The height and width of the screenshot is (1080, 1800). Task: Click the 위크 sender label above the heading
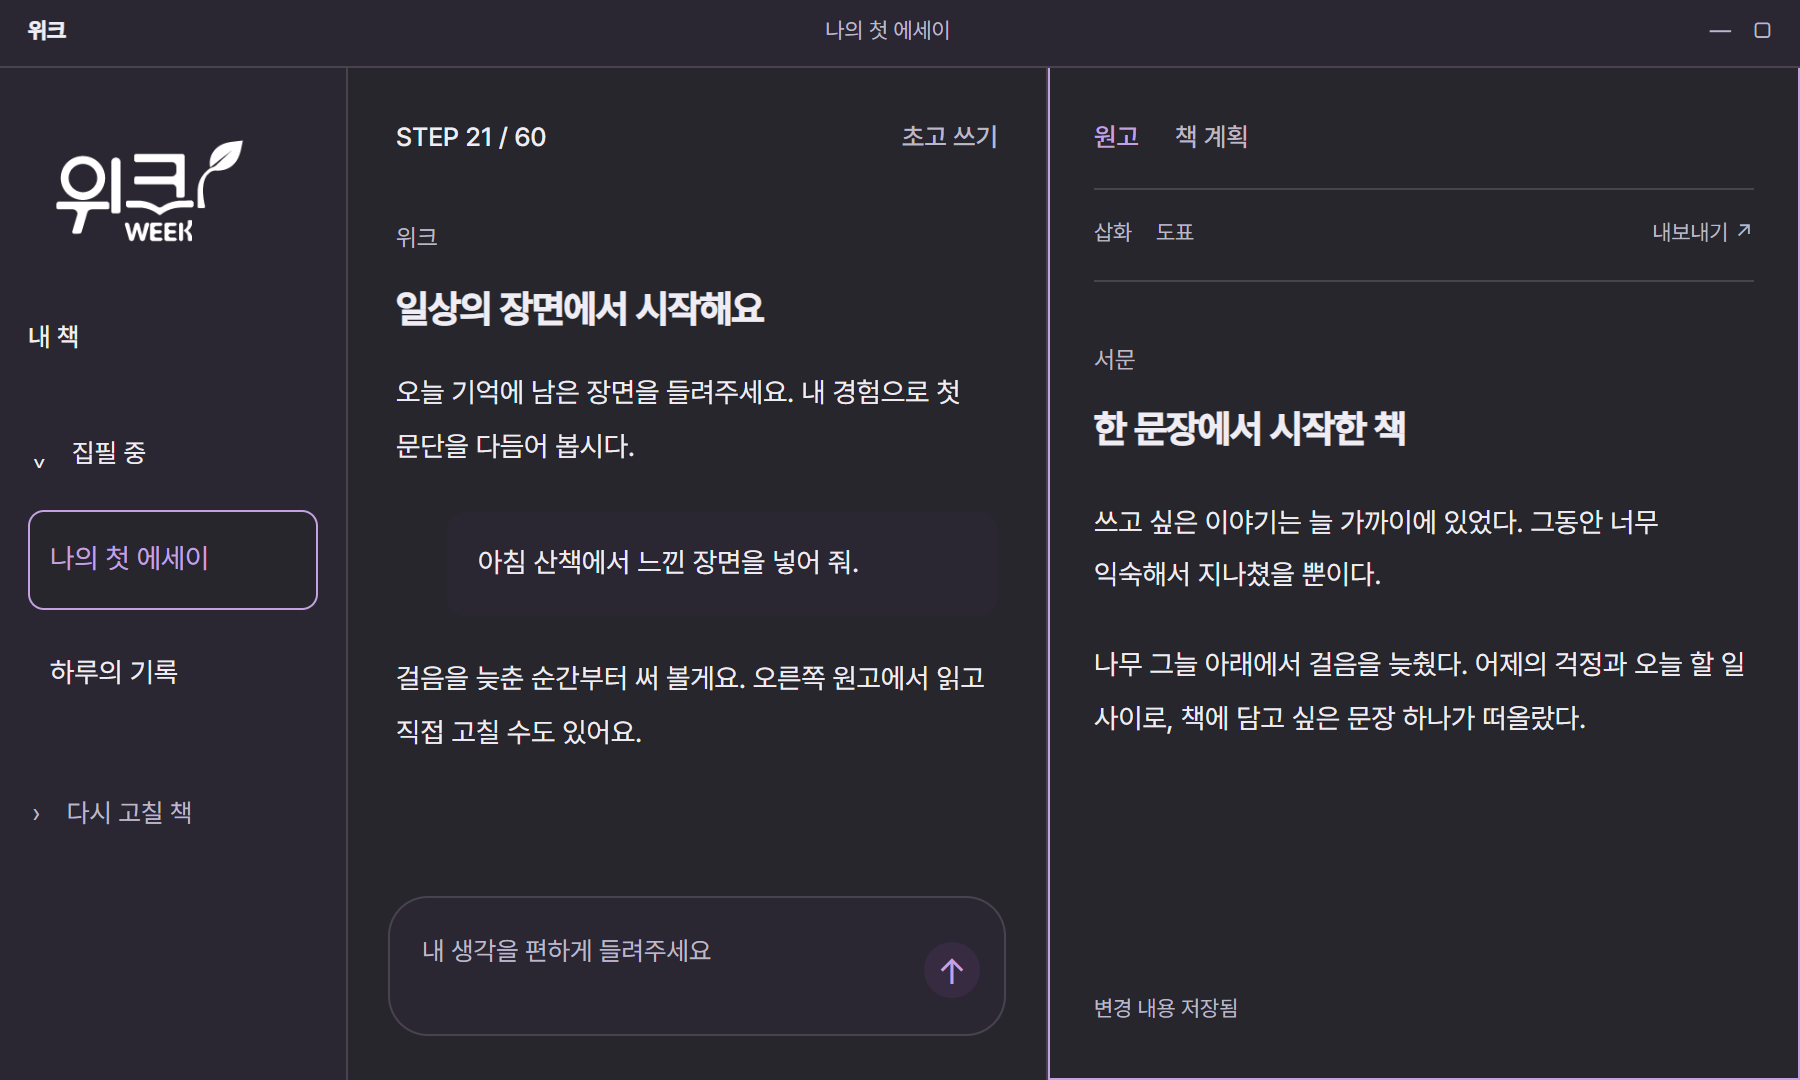coord(417,237)
